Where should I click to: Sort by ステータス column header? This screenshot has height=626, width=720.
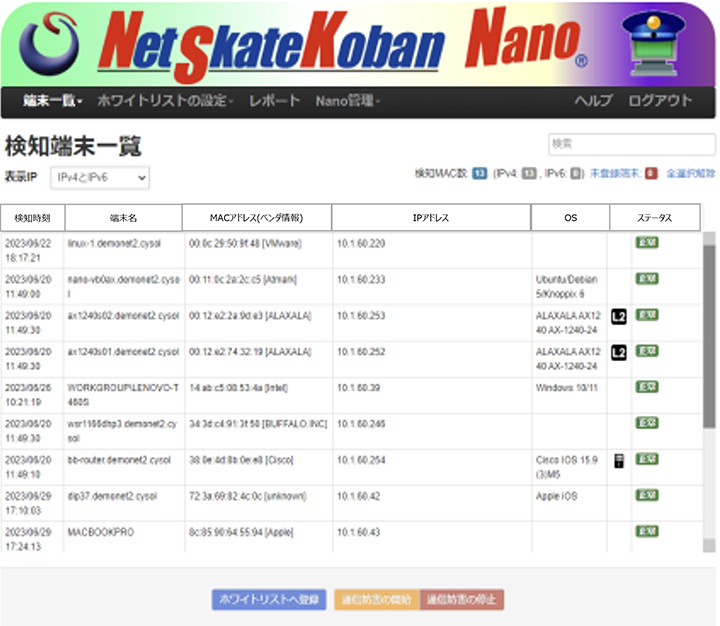[655, 218]
